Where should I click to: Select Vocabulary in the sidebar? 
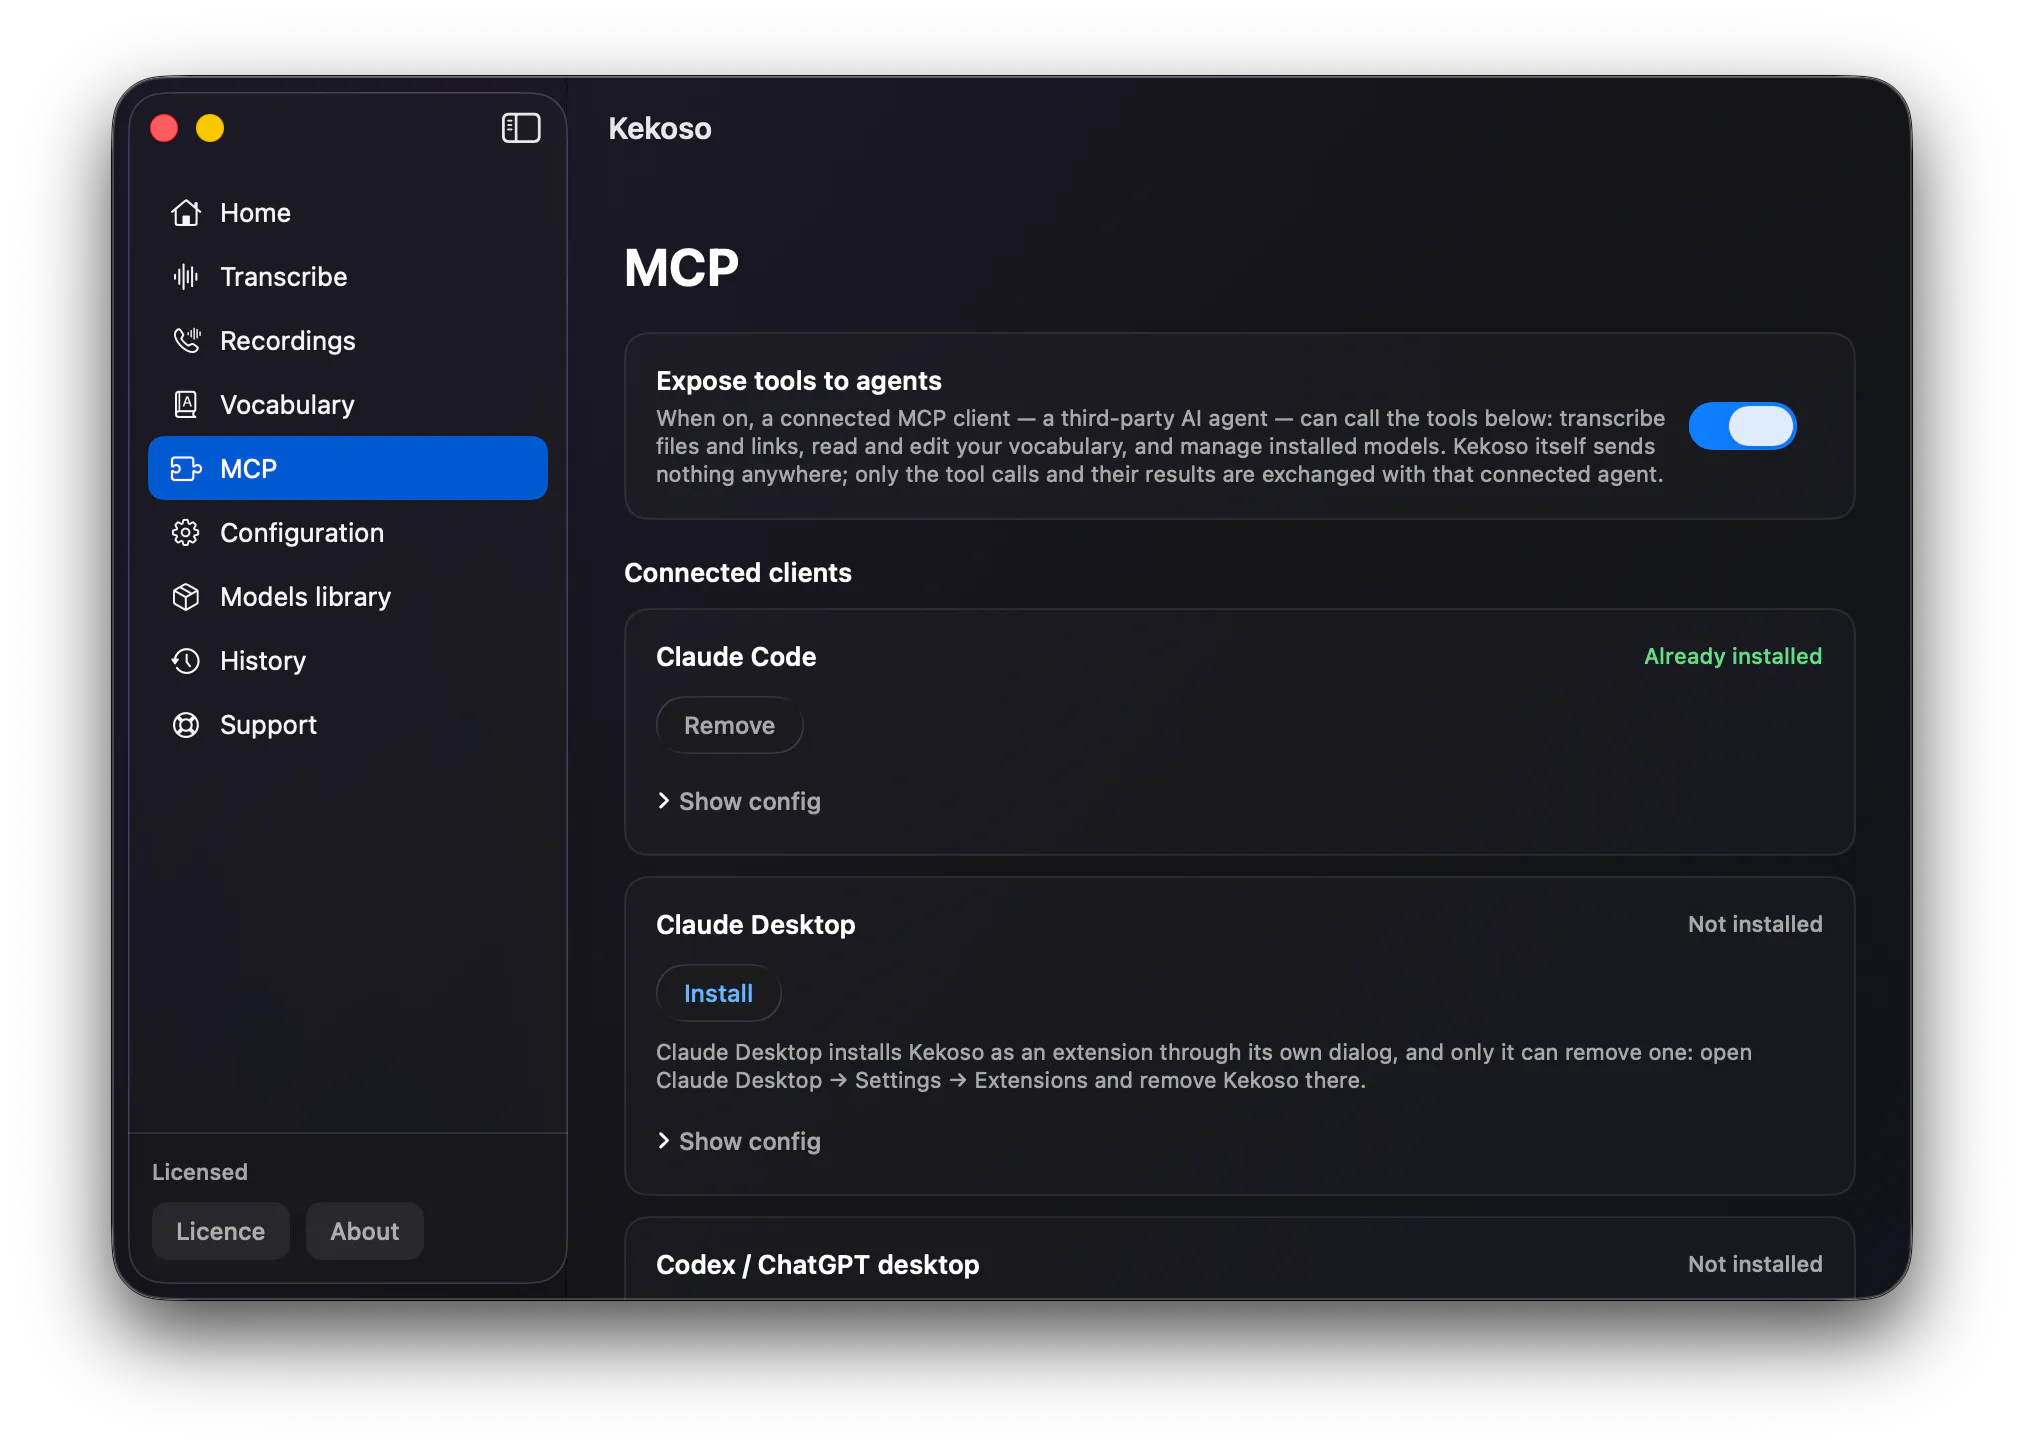tap(348, 405)
